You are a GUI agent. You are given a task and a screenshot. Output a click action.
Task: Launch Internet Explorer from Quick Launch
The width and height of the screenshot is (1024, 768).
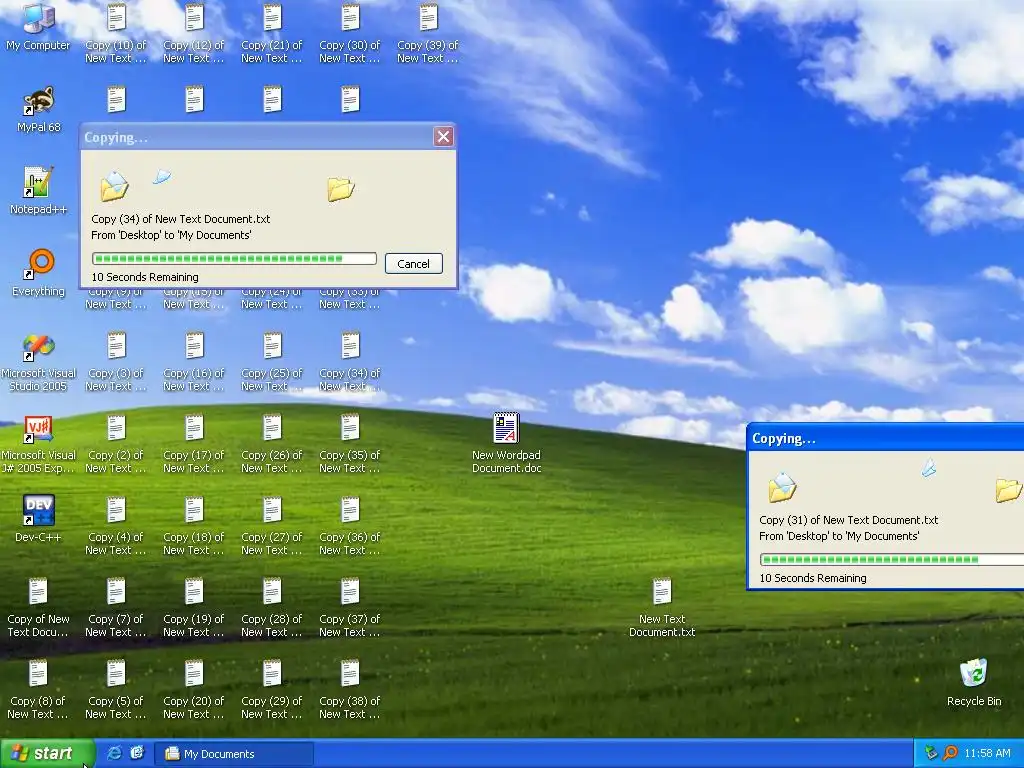coord(114,753)
